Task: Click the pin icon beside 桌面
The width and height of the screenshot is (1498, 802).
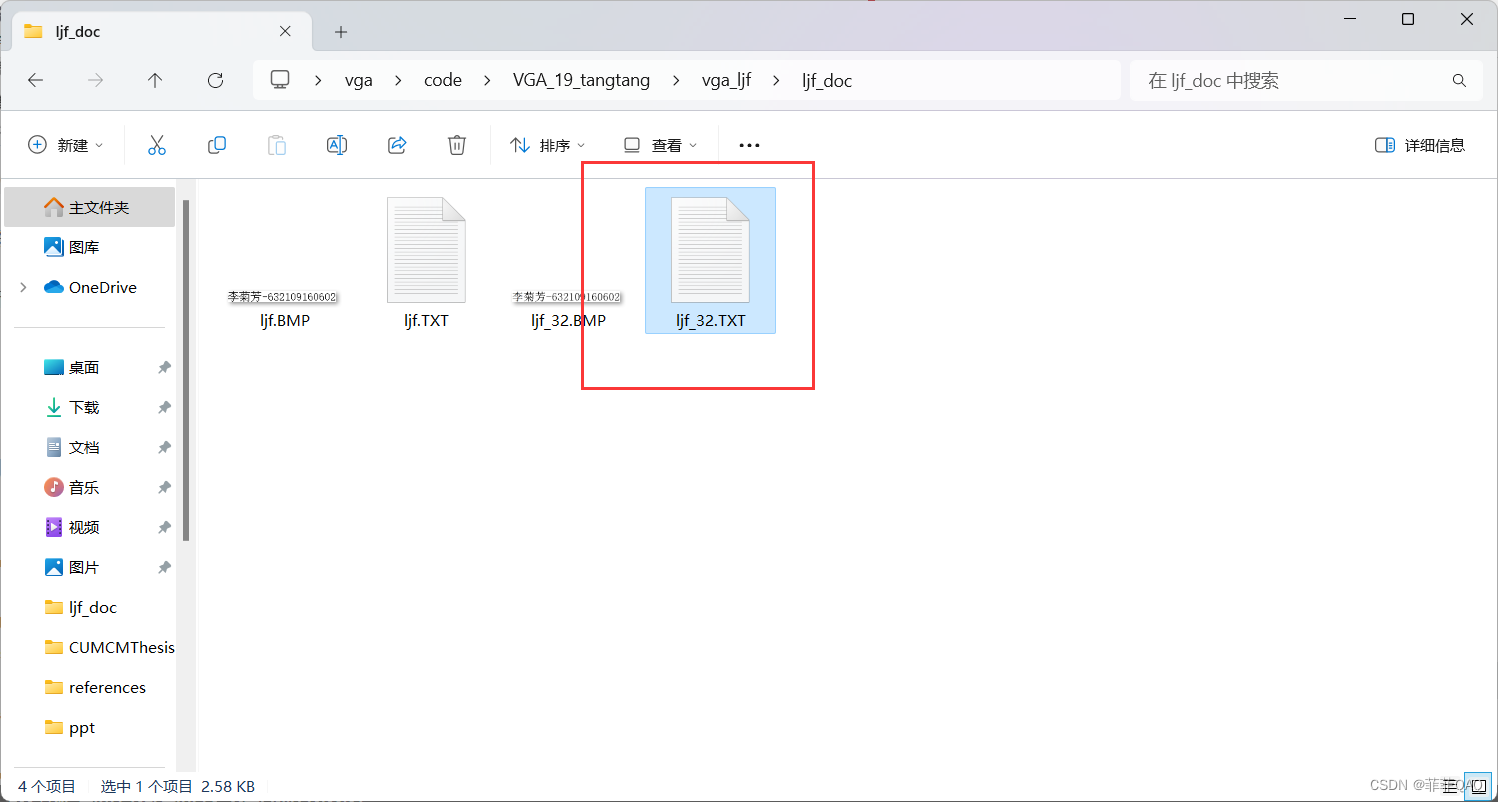Action: coord(164,367)
